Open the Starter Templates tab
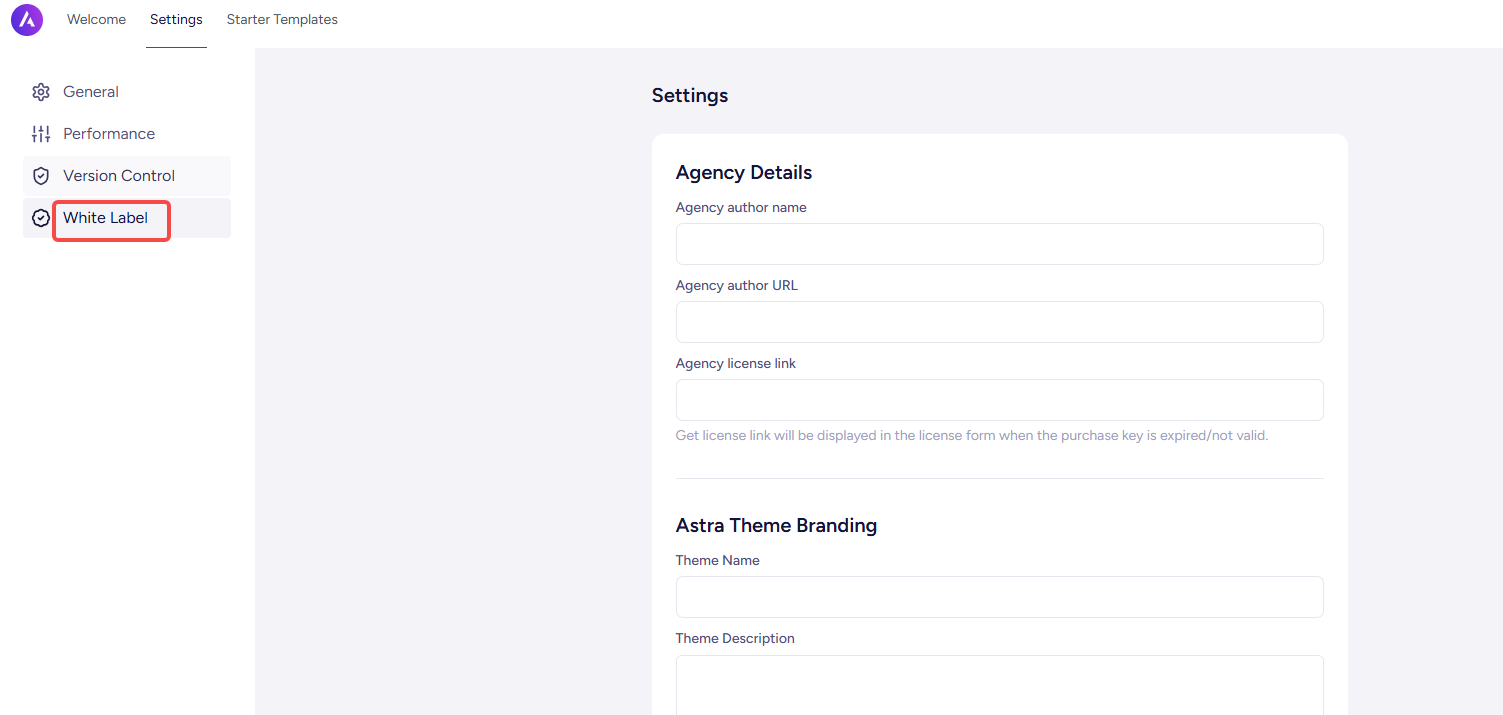 pos(282,20)
